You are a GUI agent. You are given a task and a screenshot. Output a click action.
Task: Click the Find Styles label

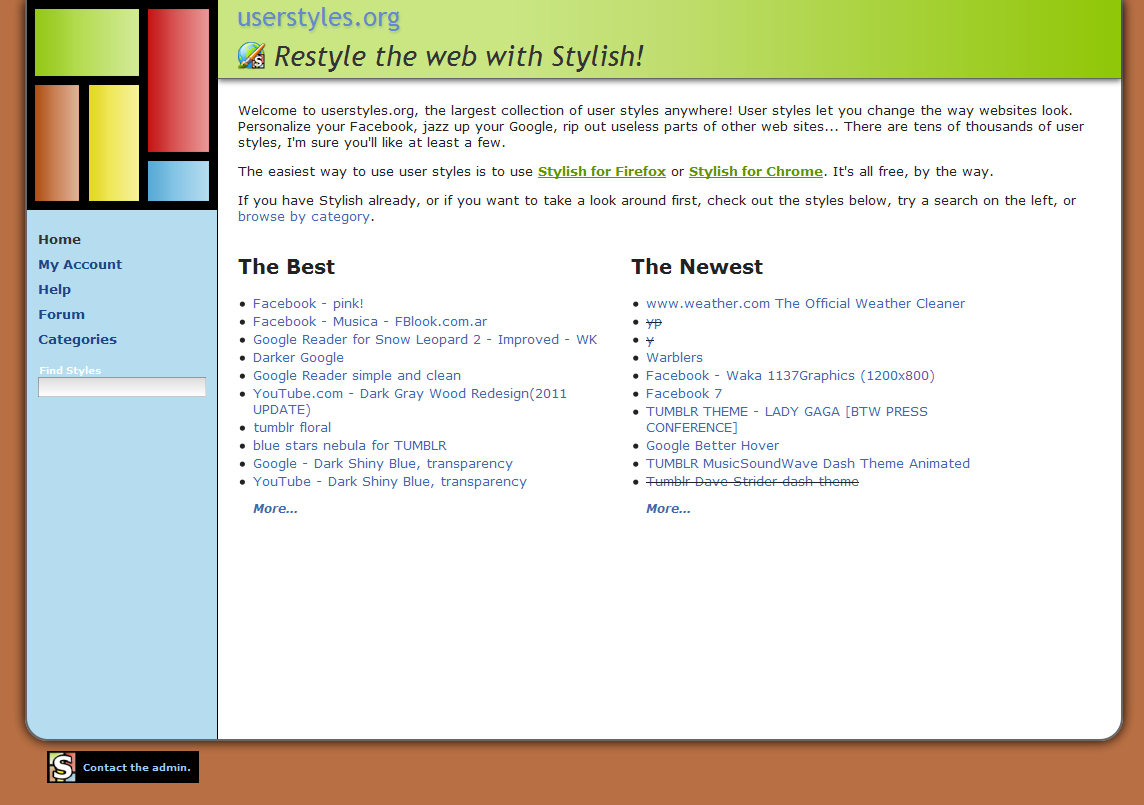pyautogui.click(x=70, y=371)
